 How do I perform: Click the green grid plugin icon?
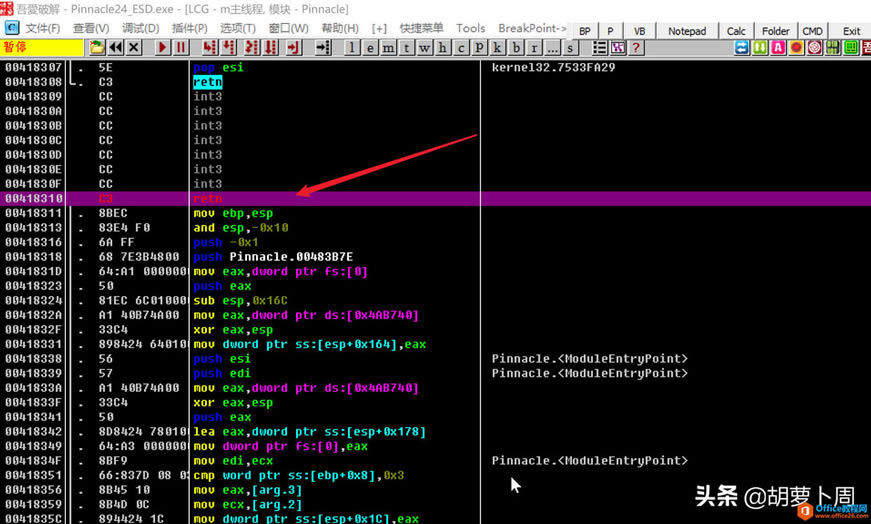833,48
